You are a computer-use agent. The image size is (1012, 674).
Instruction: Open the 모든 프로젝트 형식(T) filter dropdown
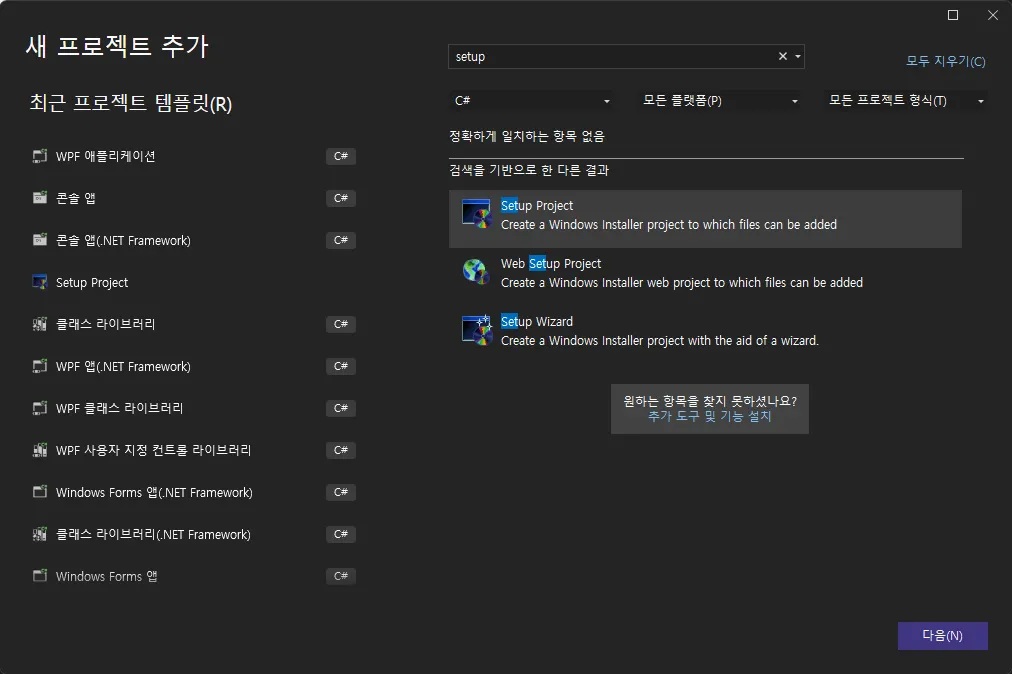pyautogui.click(x=906, y=101)
